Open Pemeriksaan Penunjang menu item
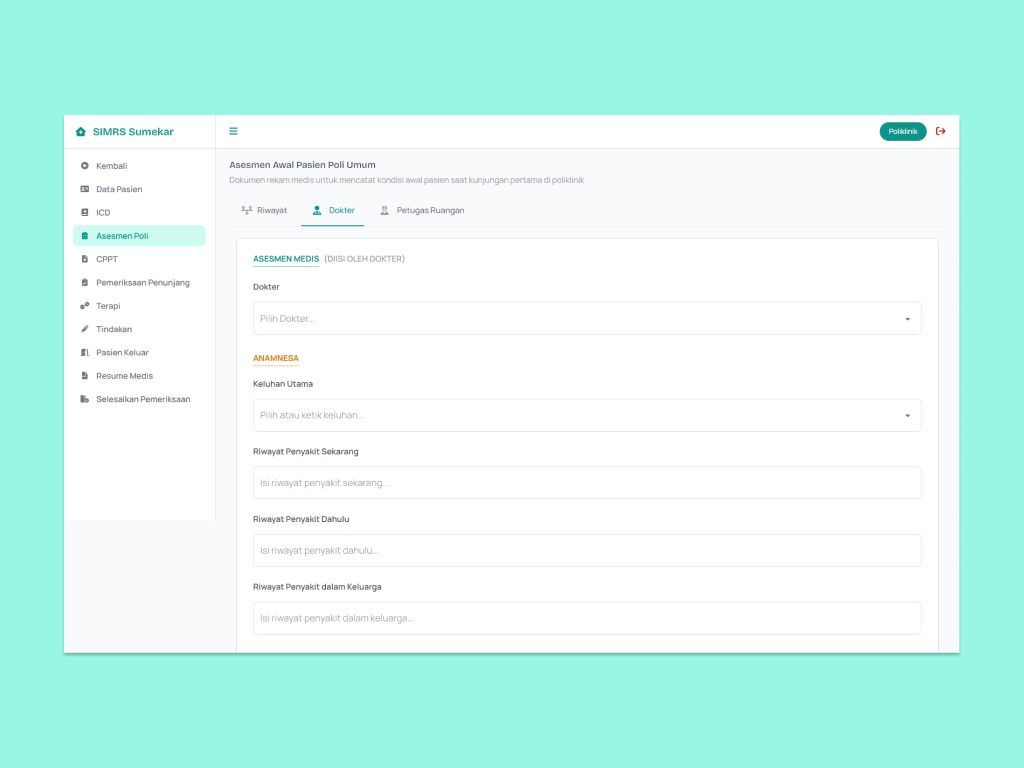Image resolution: width=1024 pixels, height=768 pixels. coord(142,283)
